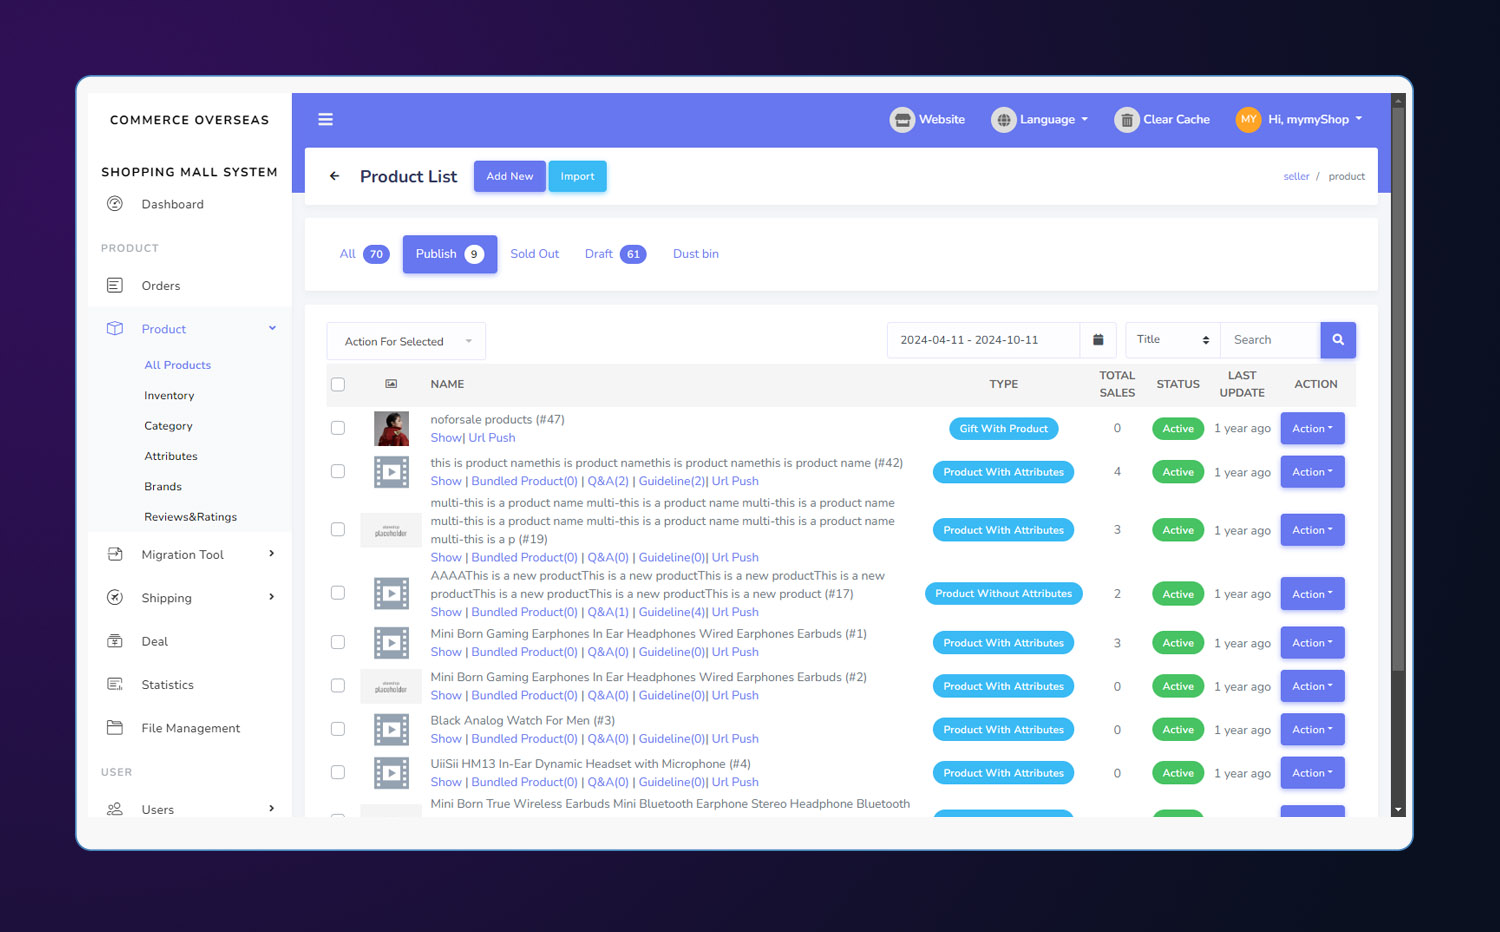Tick the select-all checkbox in table header
The image size is (1500, 932).
(338, 384)
